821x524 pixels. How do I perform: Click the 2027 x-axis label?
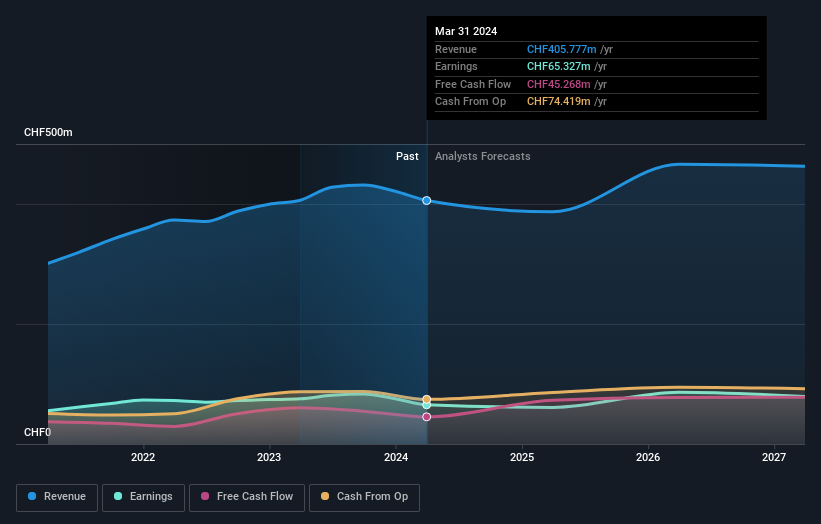coord(774,457)
